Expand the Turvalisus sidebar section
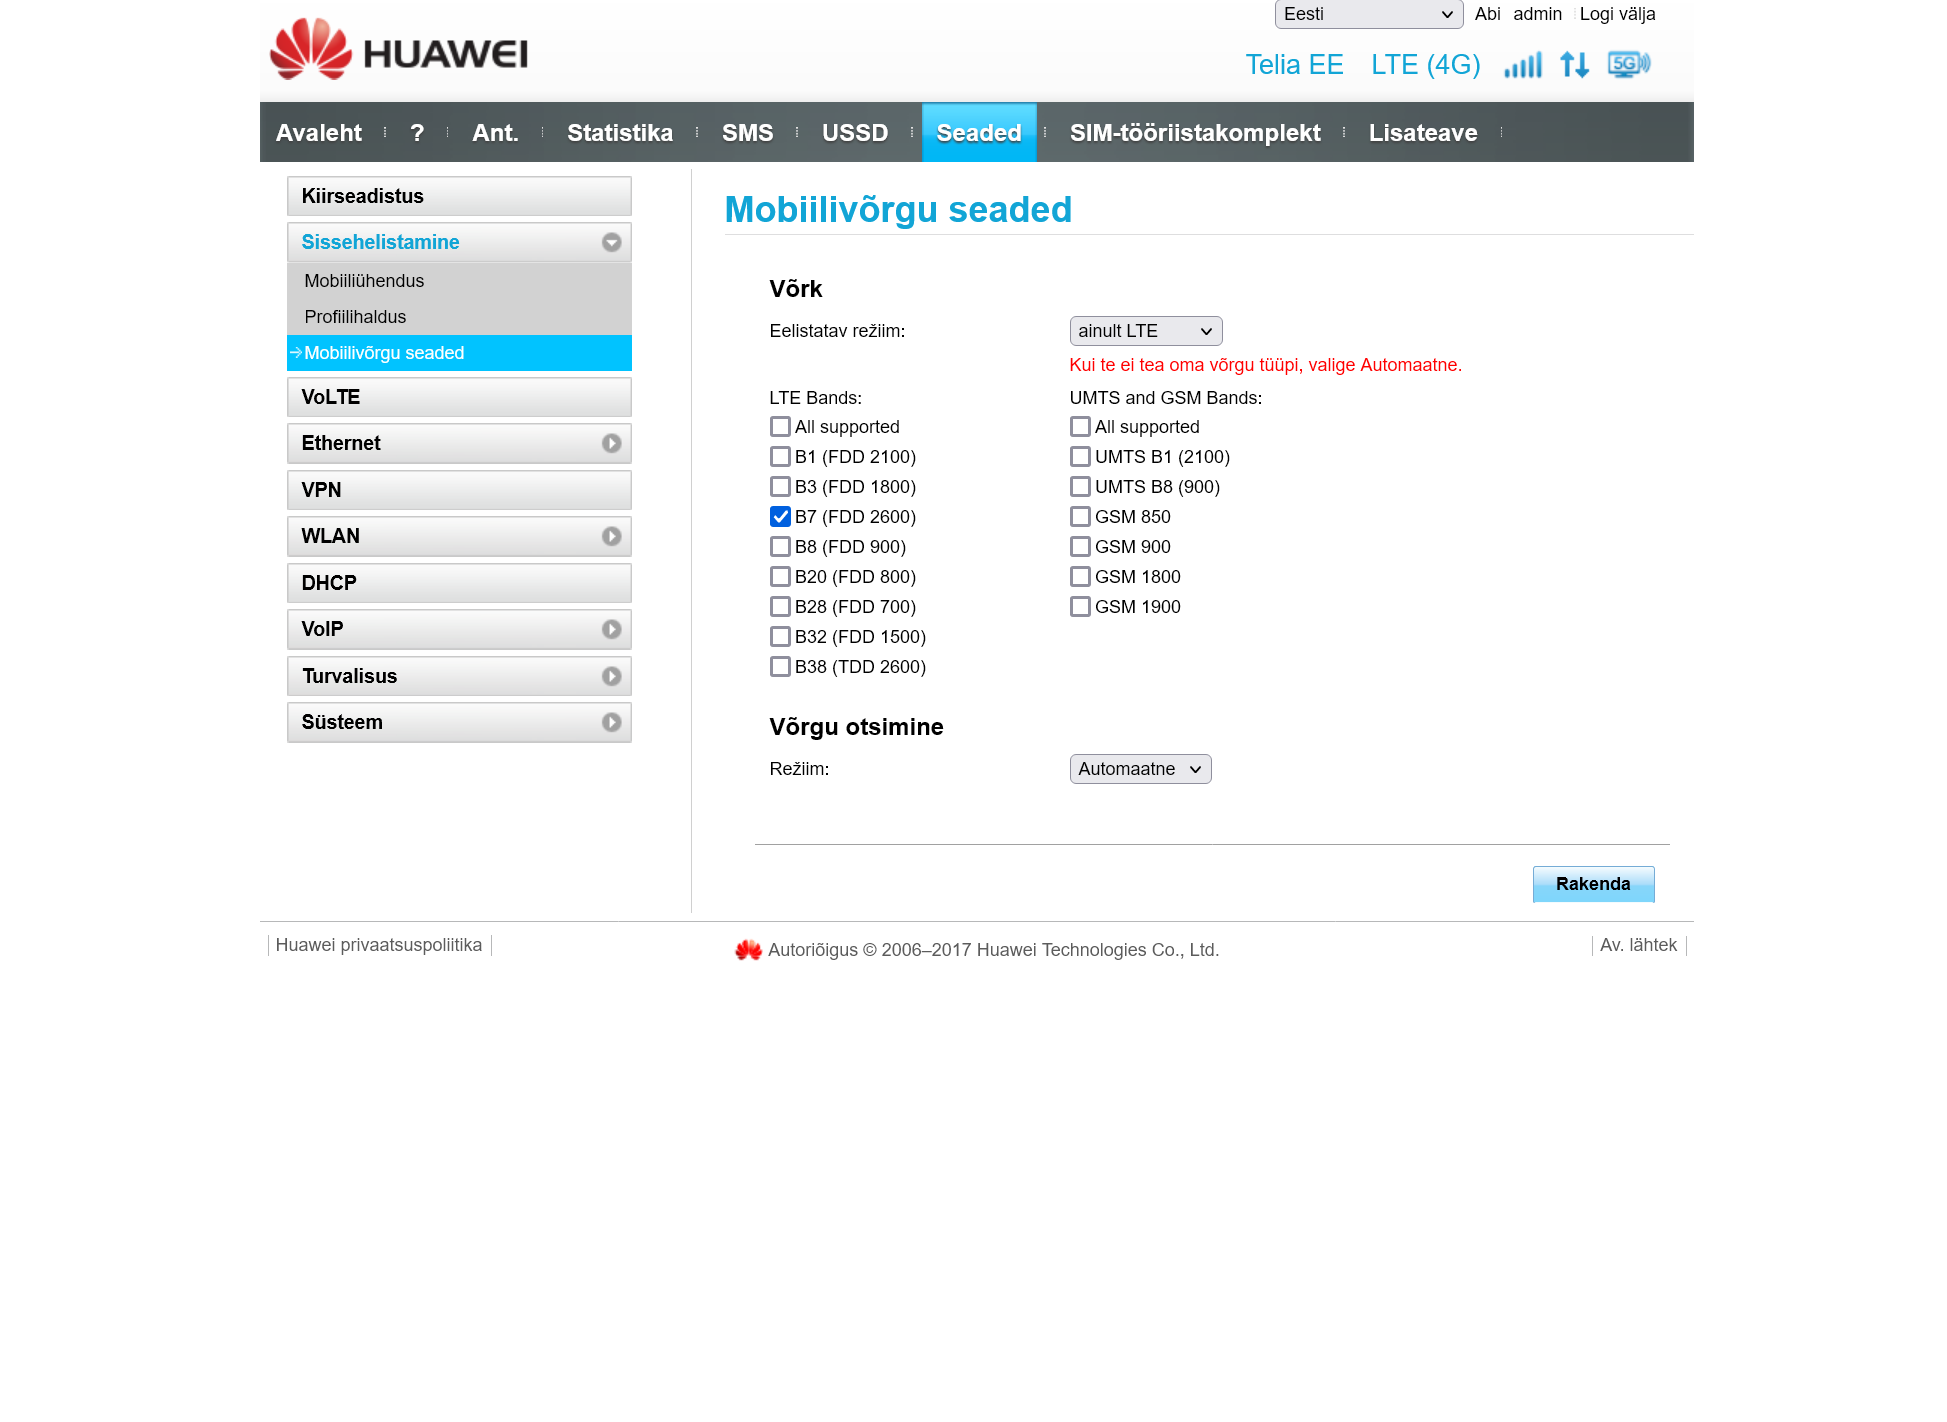The width and height of the screenshot is (1947, 1422). pyautogui.click(x=459, y=676)
